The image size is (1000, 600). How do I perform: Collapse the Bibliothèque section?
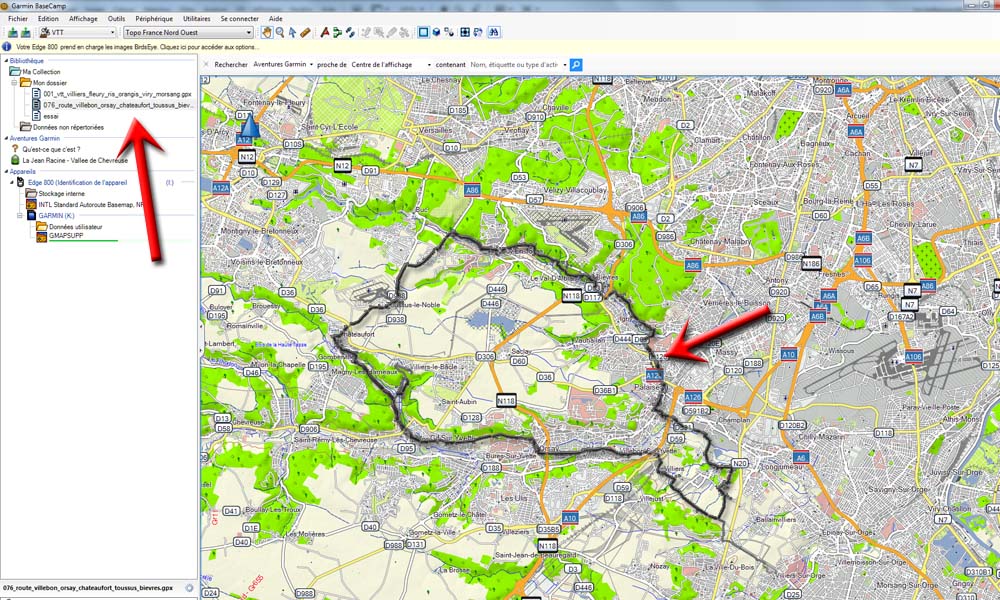(x=6, y=61)
